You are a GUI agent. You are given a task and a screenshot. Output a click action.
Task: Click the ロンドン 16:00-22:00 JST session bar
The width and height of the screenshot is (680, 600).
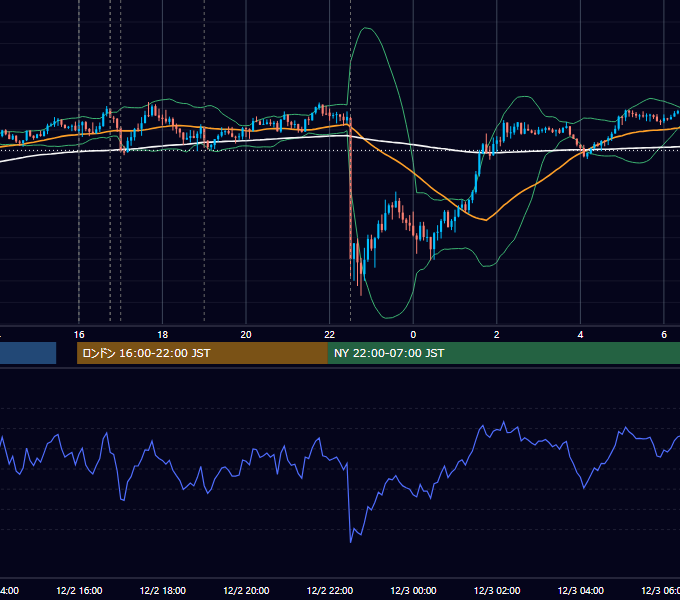click(202, 353)
